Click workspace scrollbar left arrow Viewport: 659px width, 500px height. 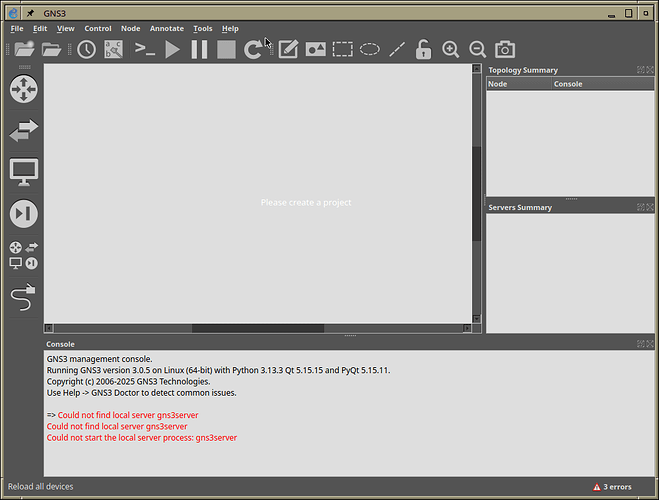point(49,328)
